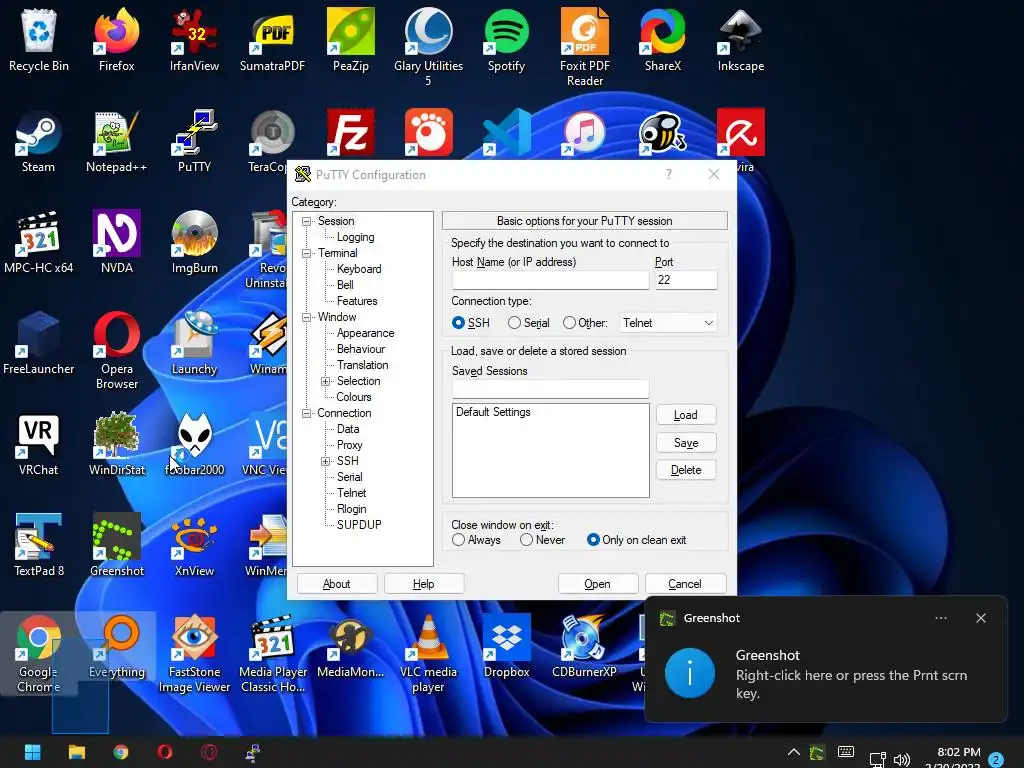Launch ImgBurn from the desktop

[x=194, y=242]
